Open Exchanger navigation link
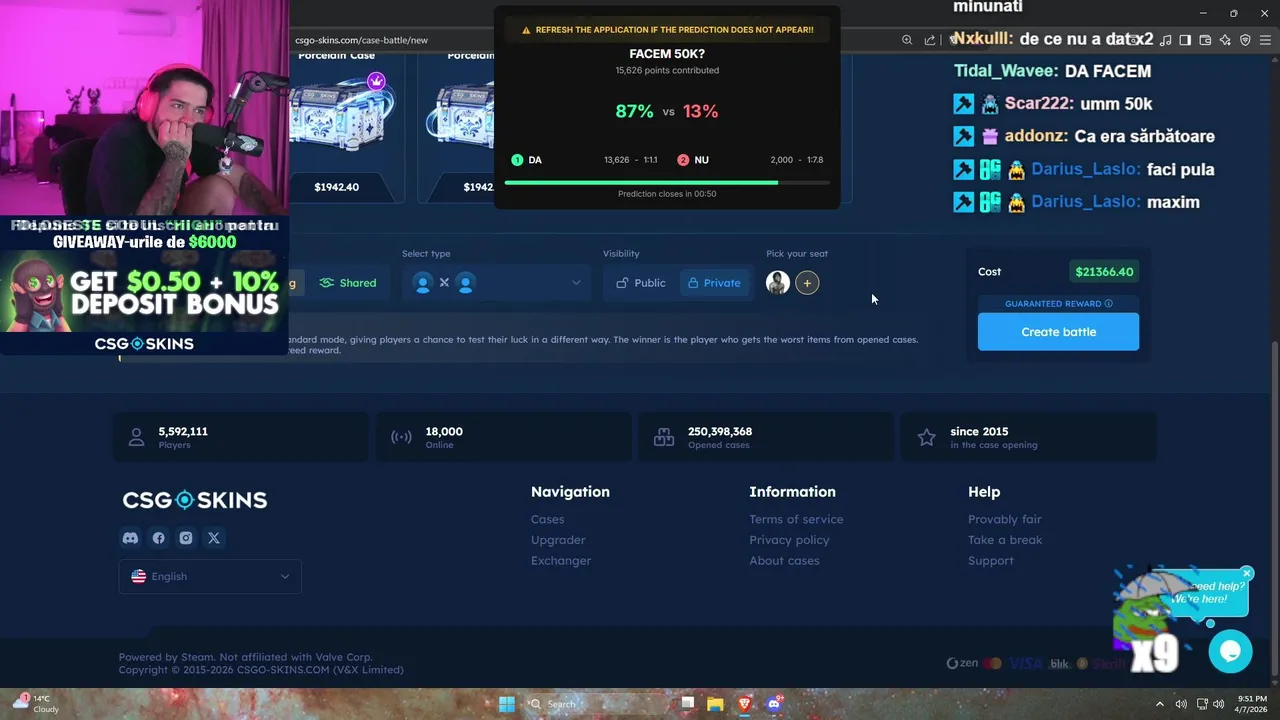The image size is (1280, 720). [561, 561]
